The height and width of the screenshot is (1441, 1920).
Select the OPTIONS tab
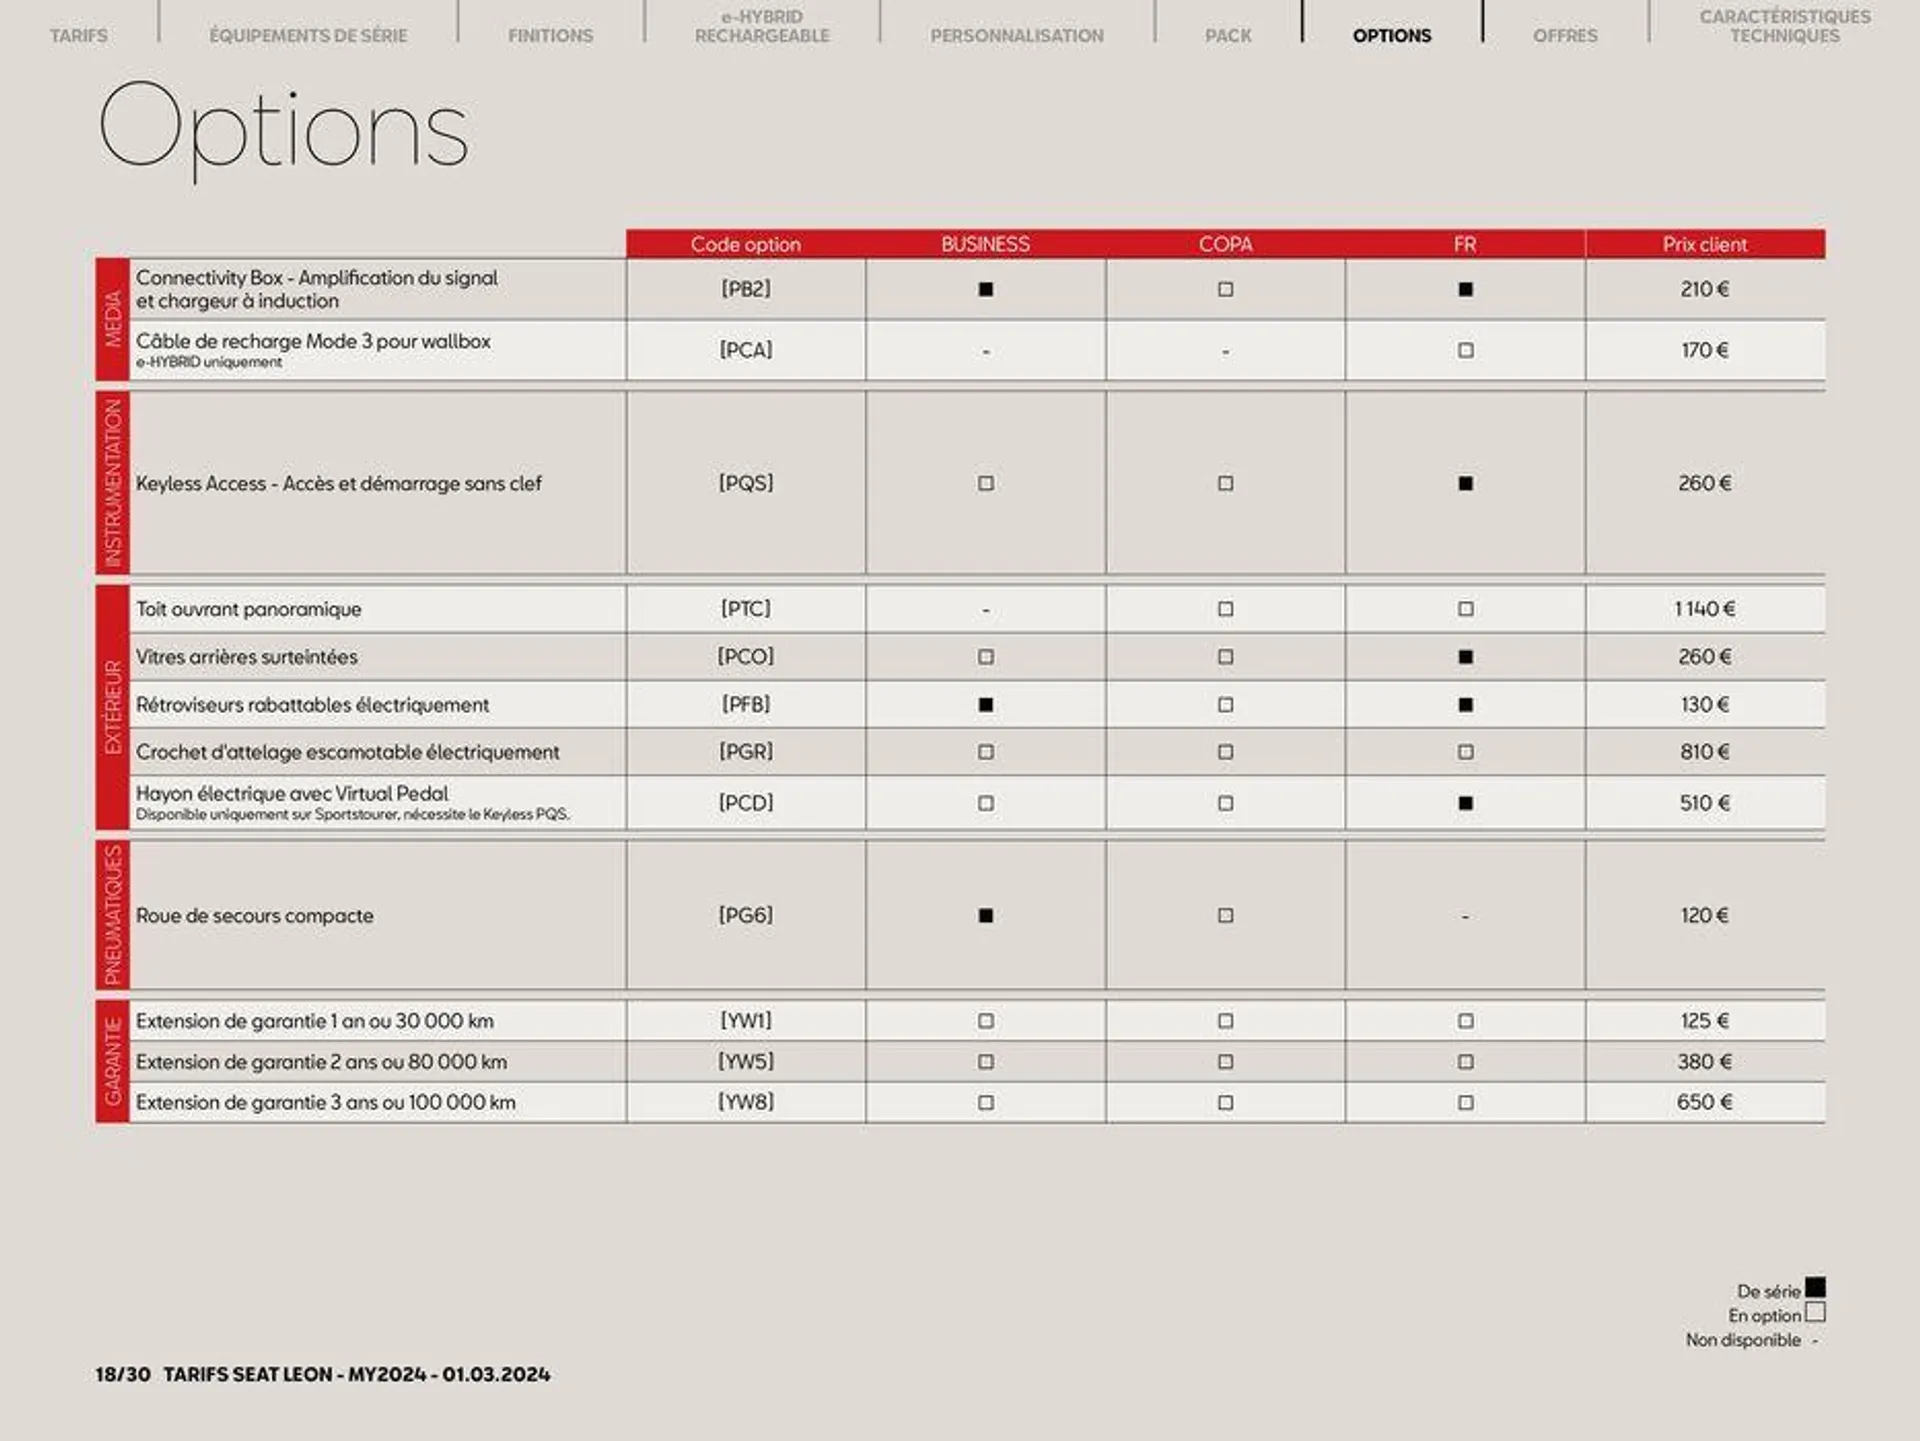click(1392, 36)
